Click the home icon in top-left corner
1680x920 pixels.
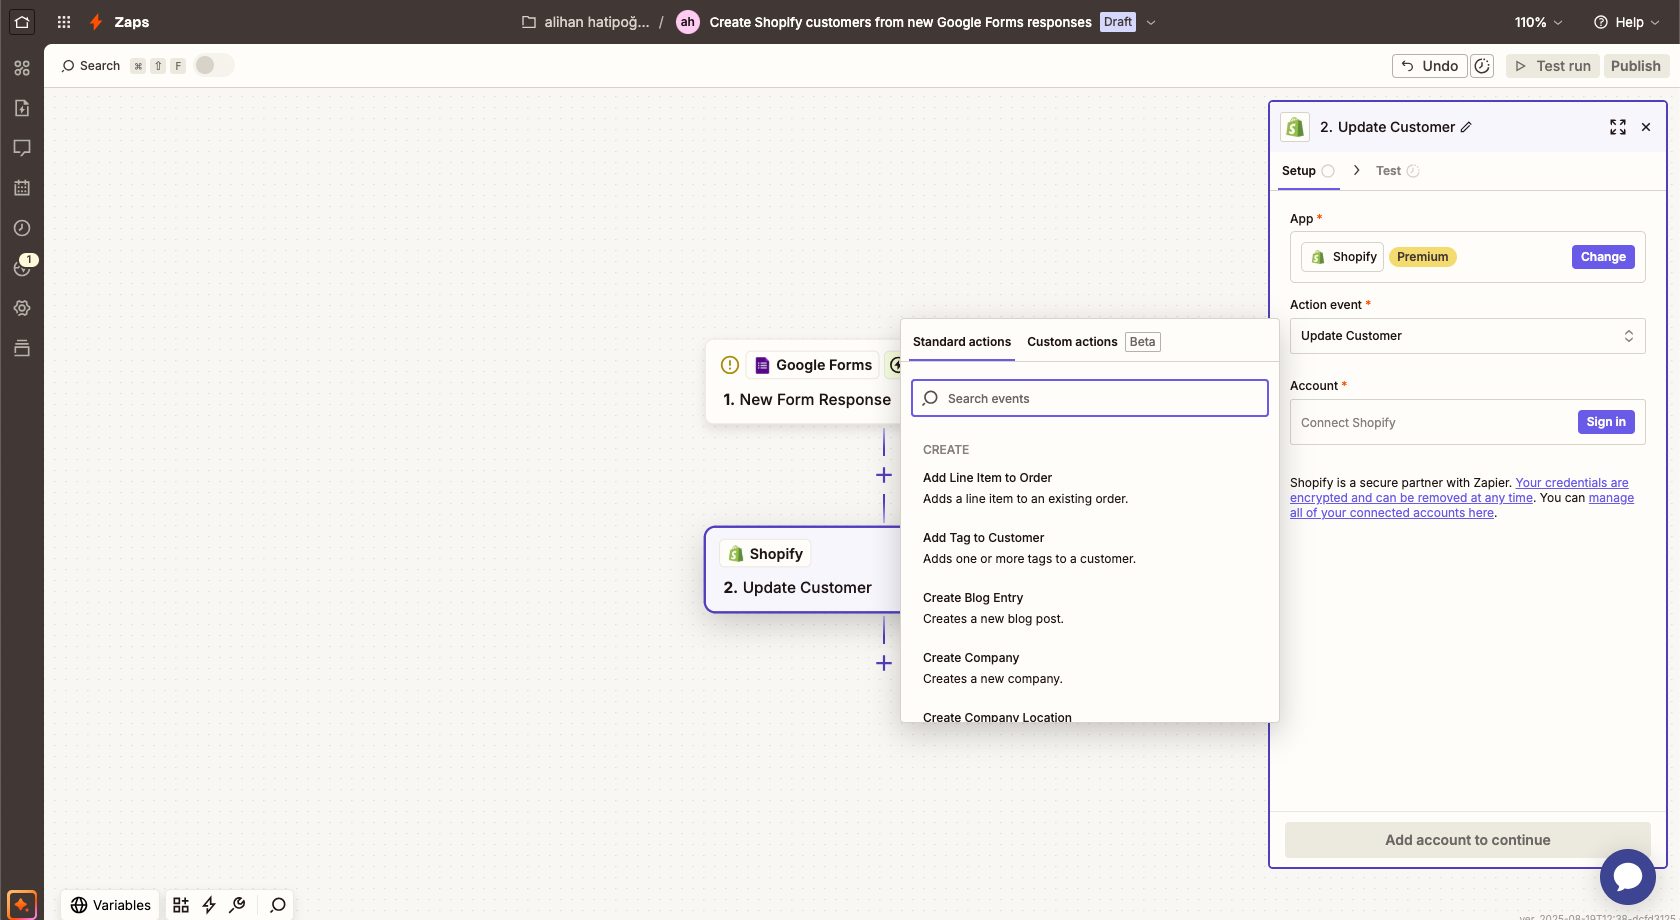coord(22,22)
